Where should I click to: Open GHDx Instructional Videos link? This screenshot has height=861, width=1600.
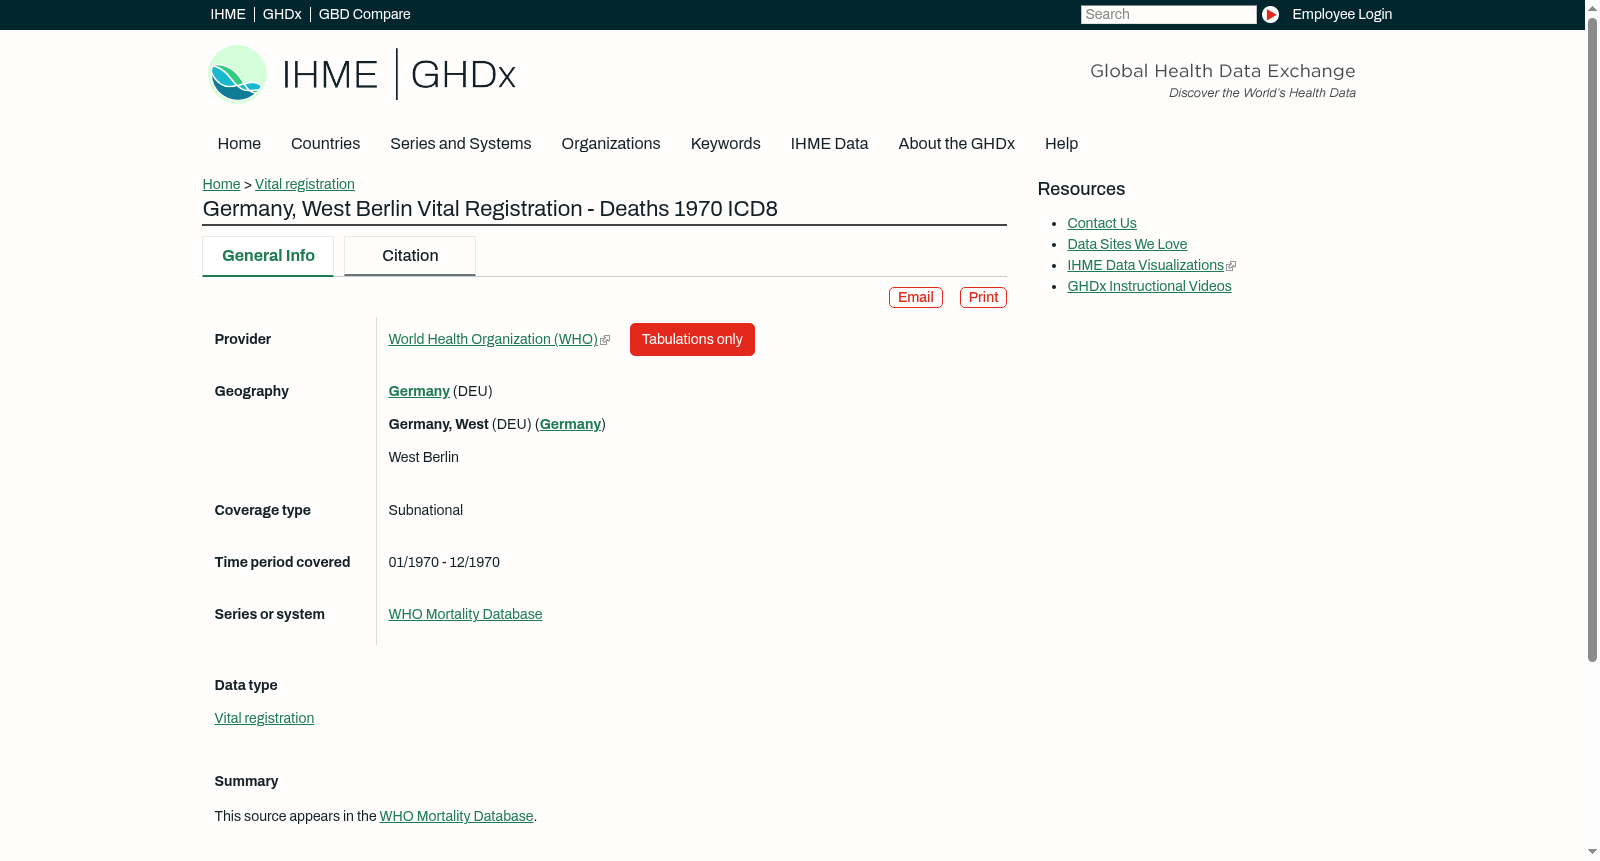pyautogui.click(x=1149, y=287)
